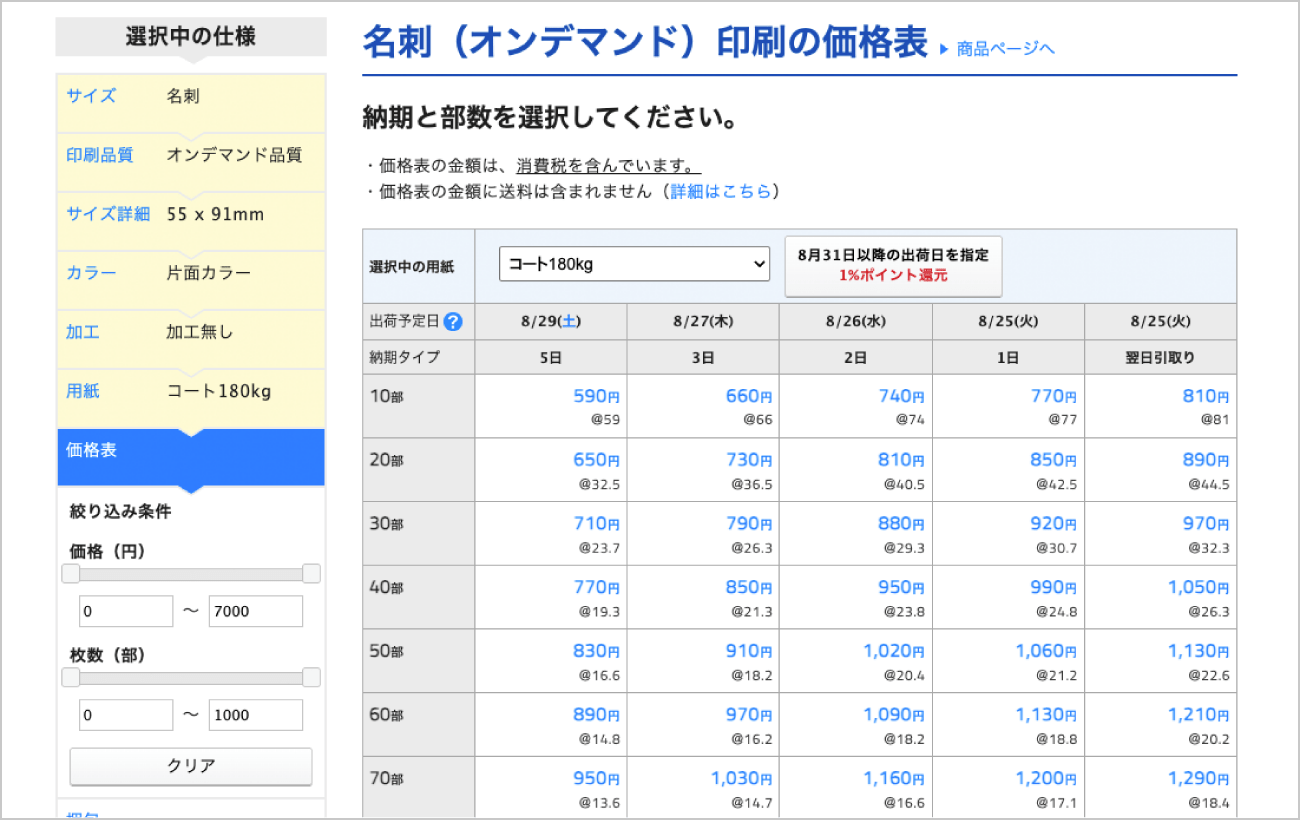Select the 加工 specification step
The height and width of the screenshot is (820, 1300).
[x=191, y=338]
